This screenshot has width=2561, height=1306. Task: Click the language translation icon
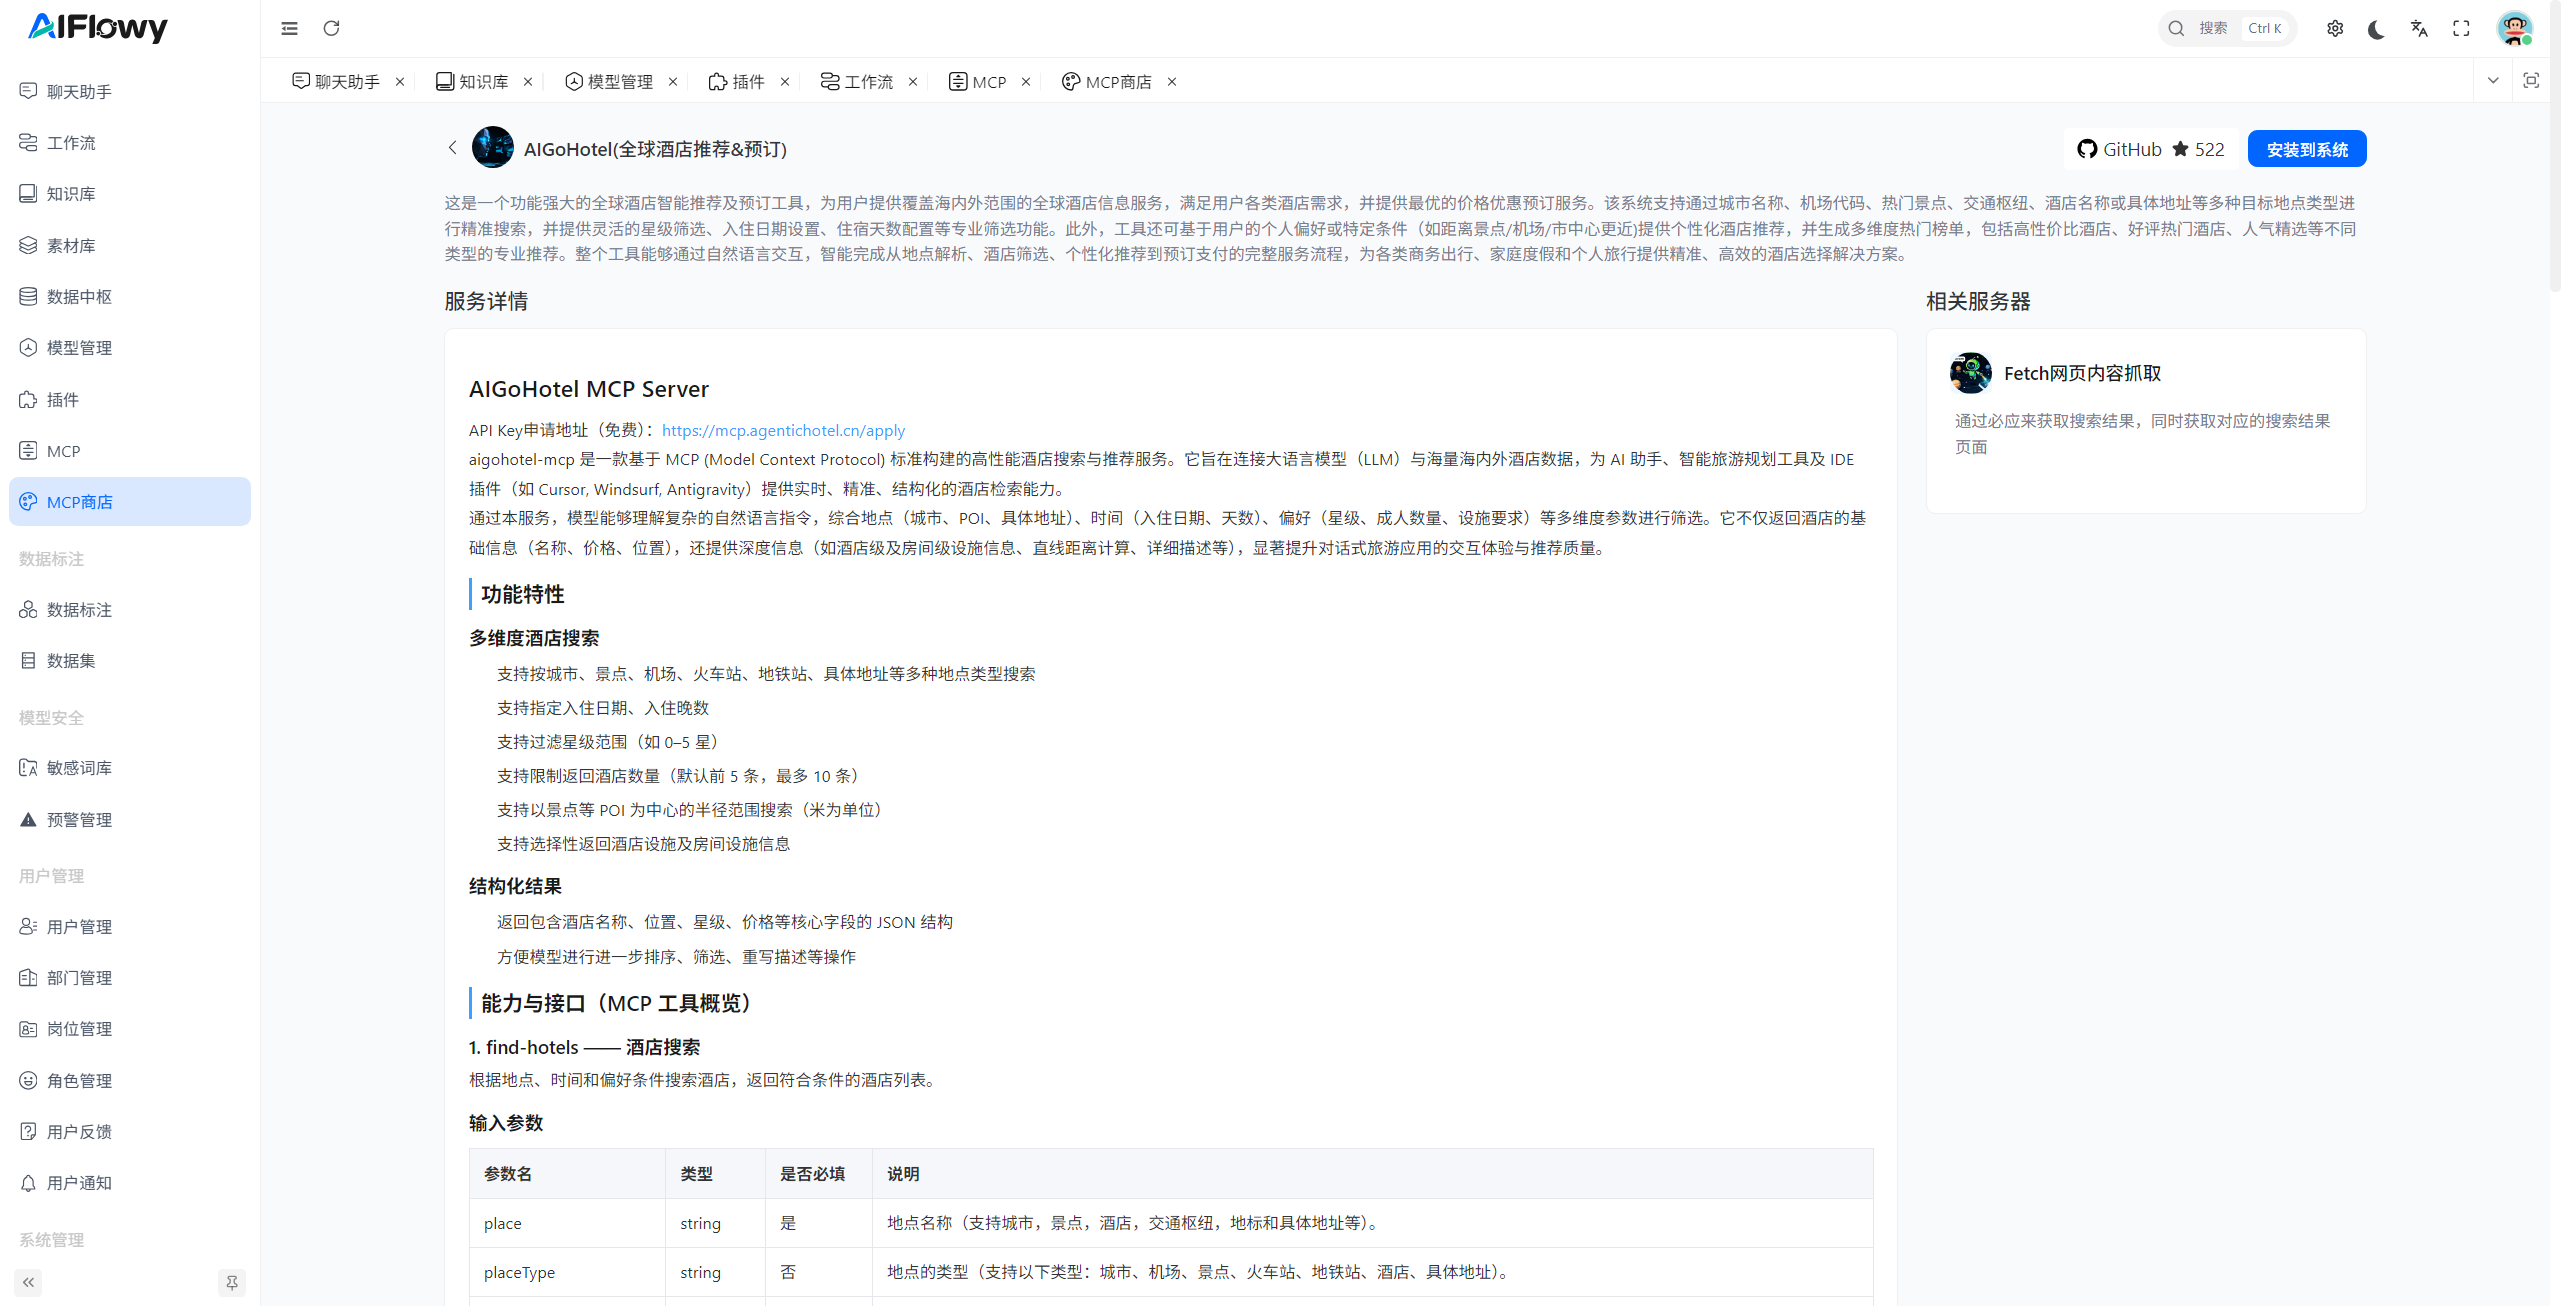pyautogui.click(x=2419, y=28)
